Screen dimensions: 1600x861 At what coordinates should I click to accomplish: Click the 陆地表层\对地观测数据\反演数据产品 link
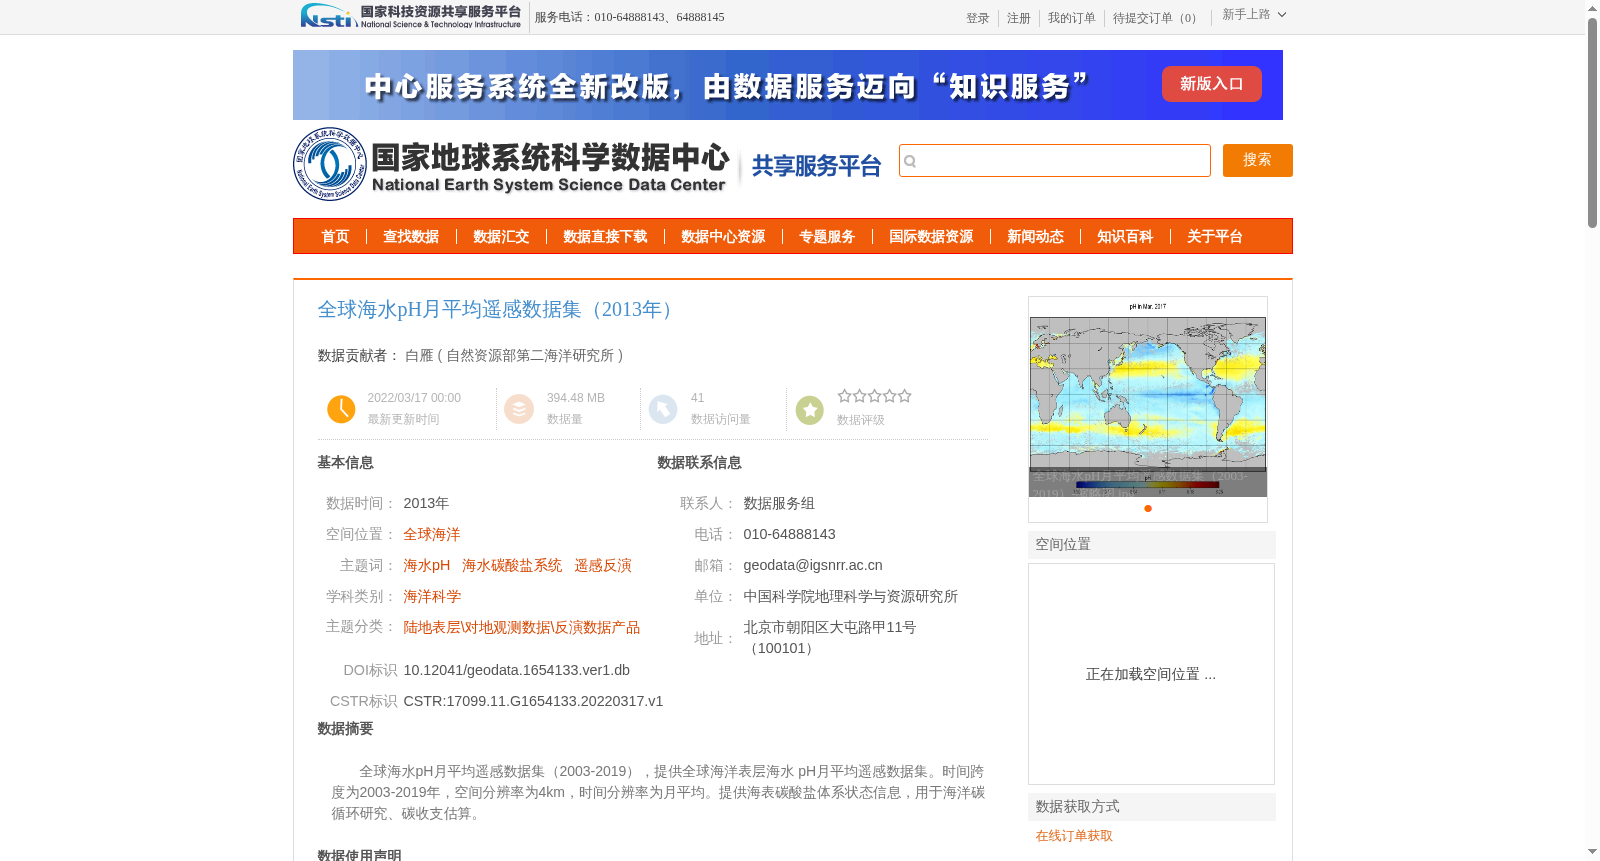click(522, 628)
